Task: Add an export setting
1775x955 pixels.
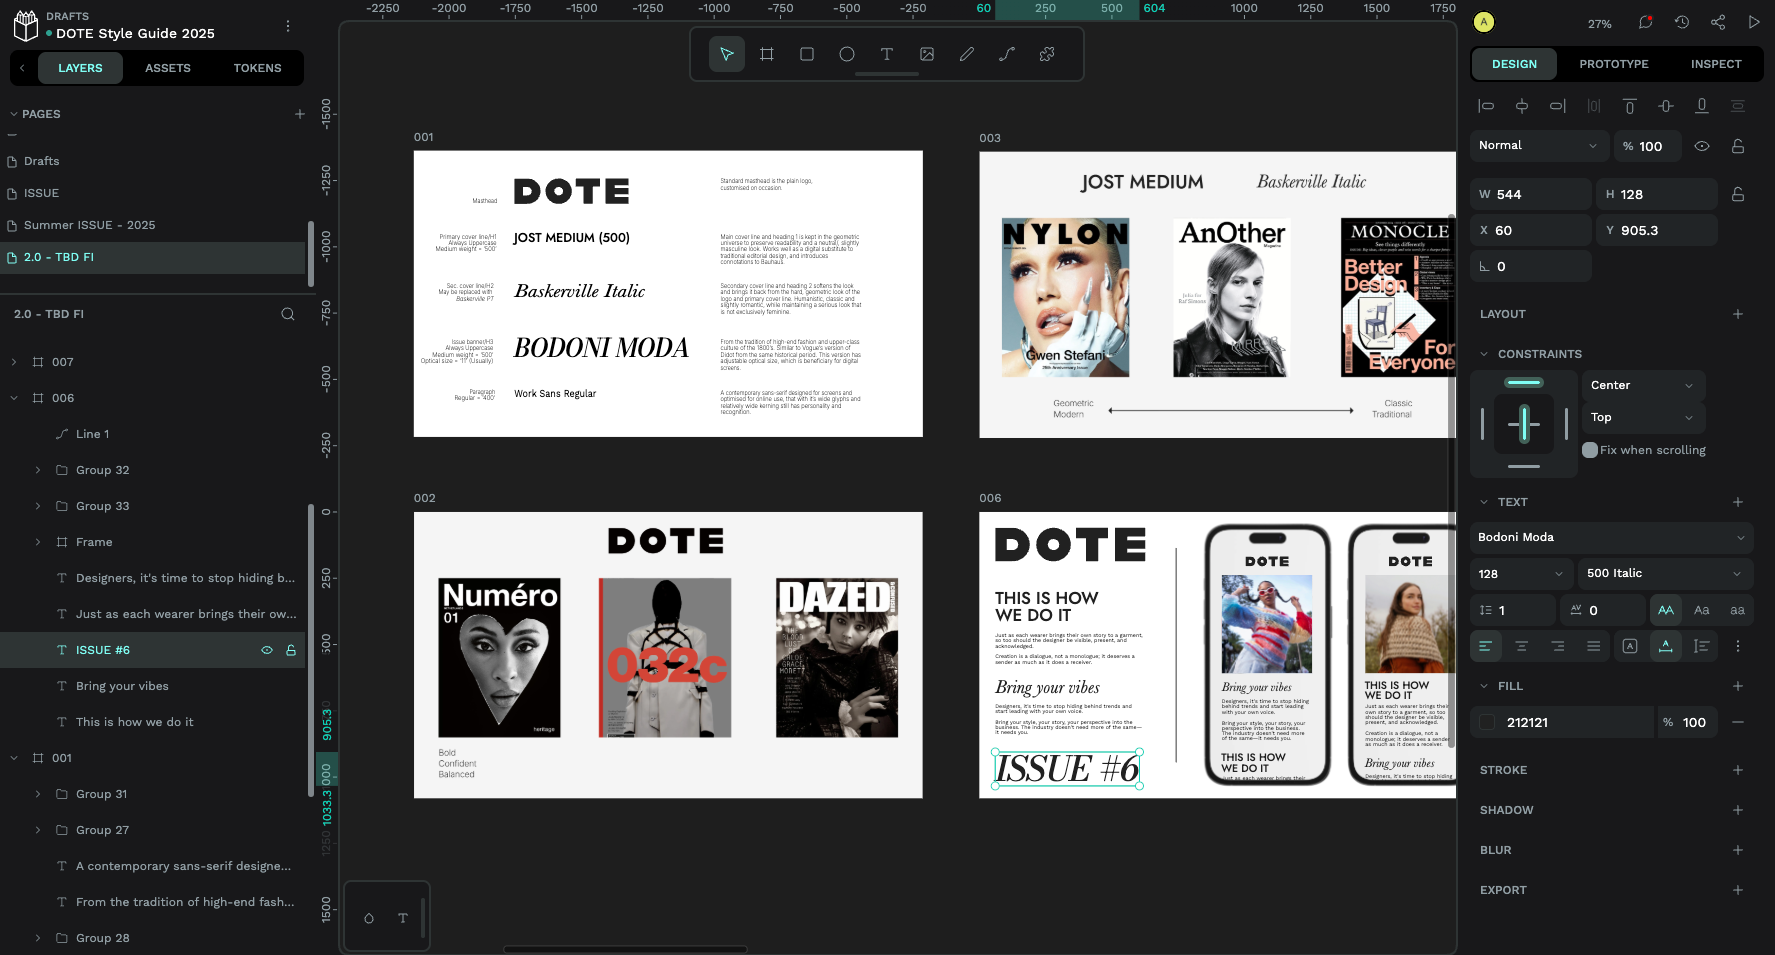Action: click(1738, 890)
